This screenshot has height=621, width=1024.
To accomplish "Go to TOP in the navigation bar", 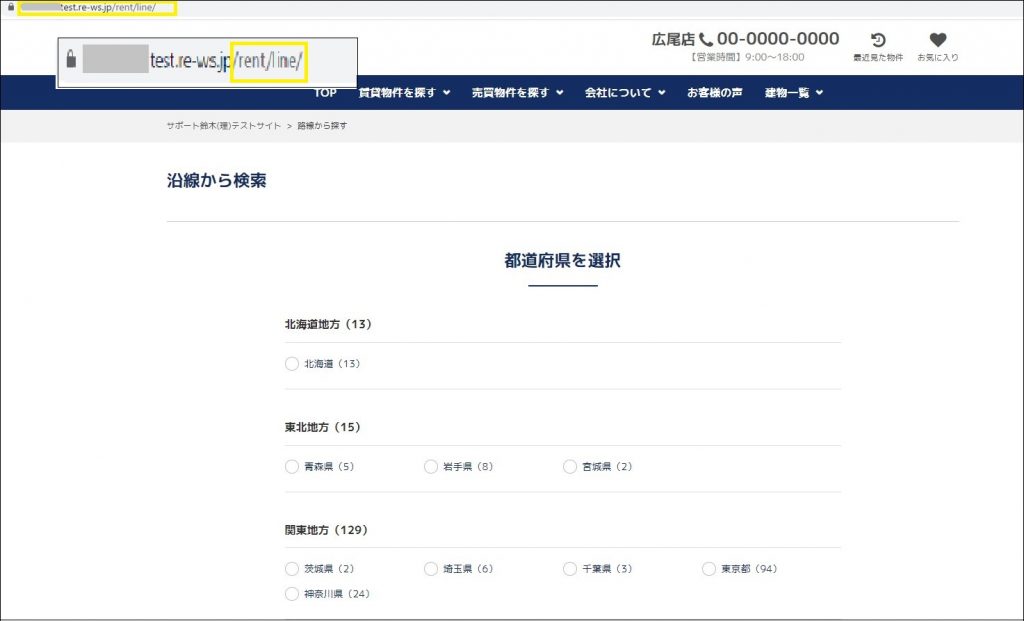I will 325,93.
